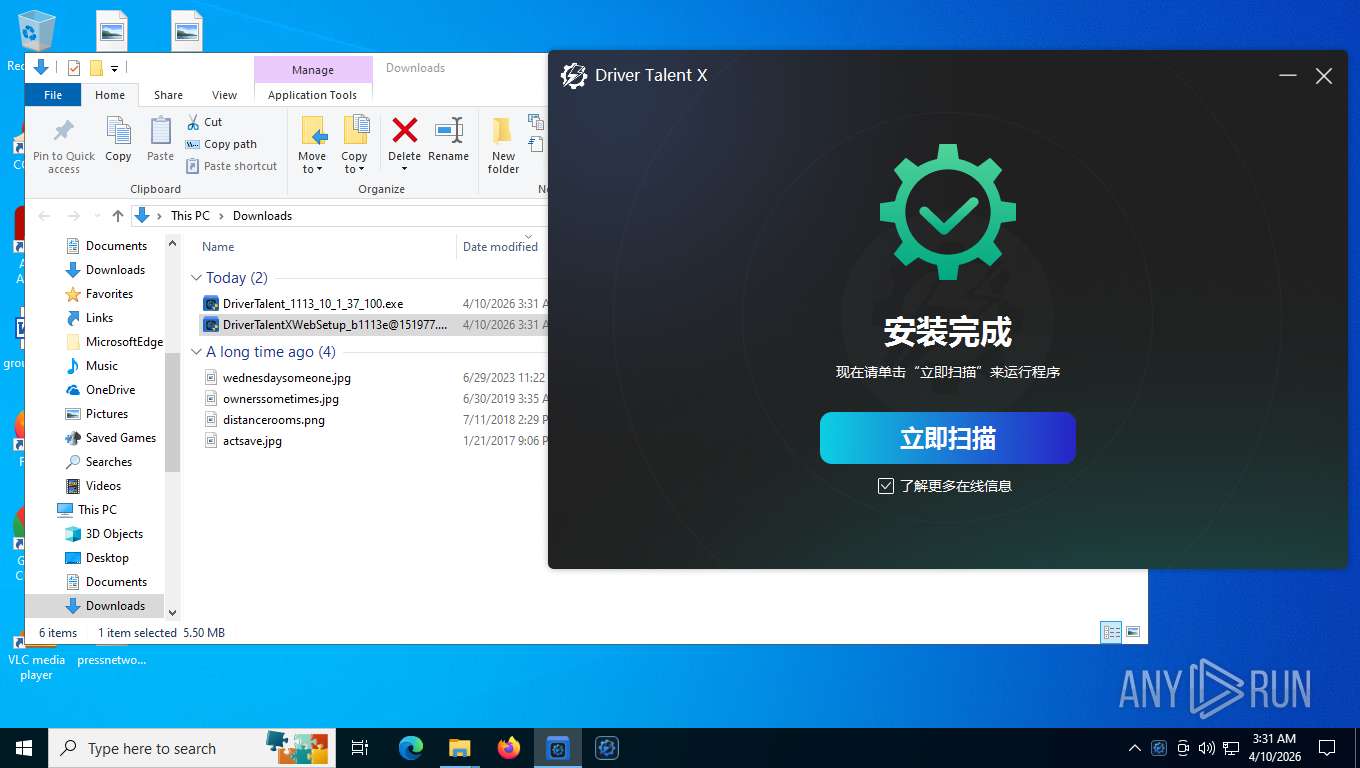
Task: Open Microsoft Edge from the taskbar
Action: (410, 748)
